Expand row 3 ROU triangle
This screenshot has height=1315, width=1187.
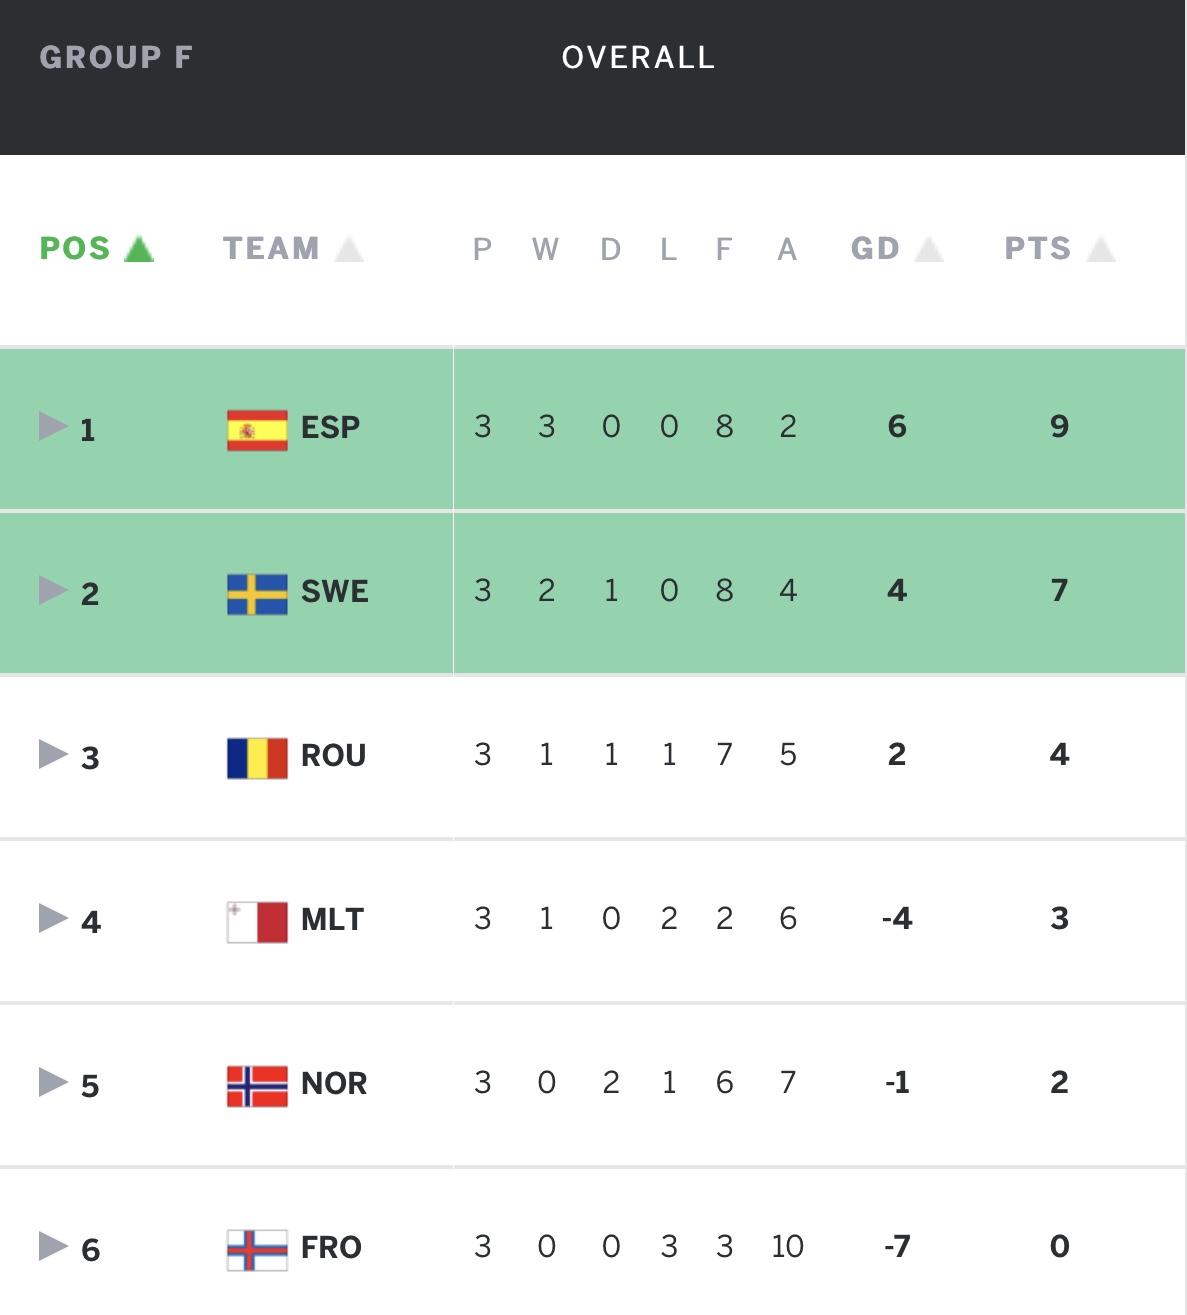(x=53, y=754)
